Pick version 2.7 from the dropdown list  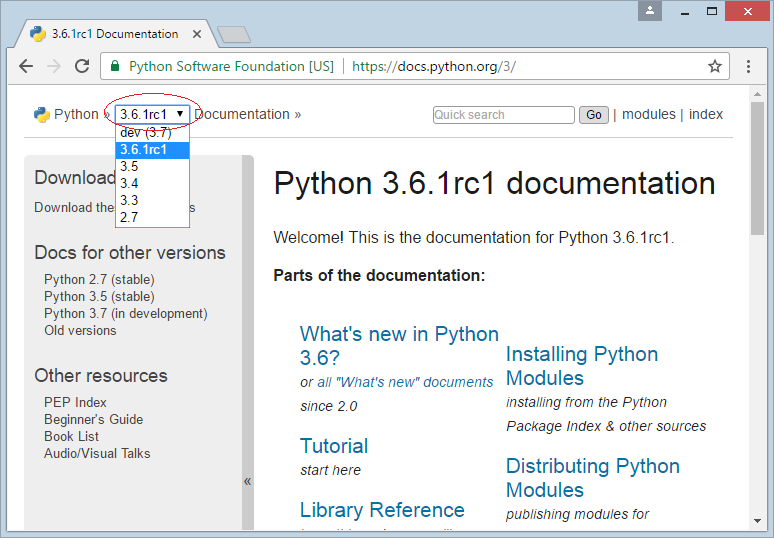click(152, 217)
